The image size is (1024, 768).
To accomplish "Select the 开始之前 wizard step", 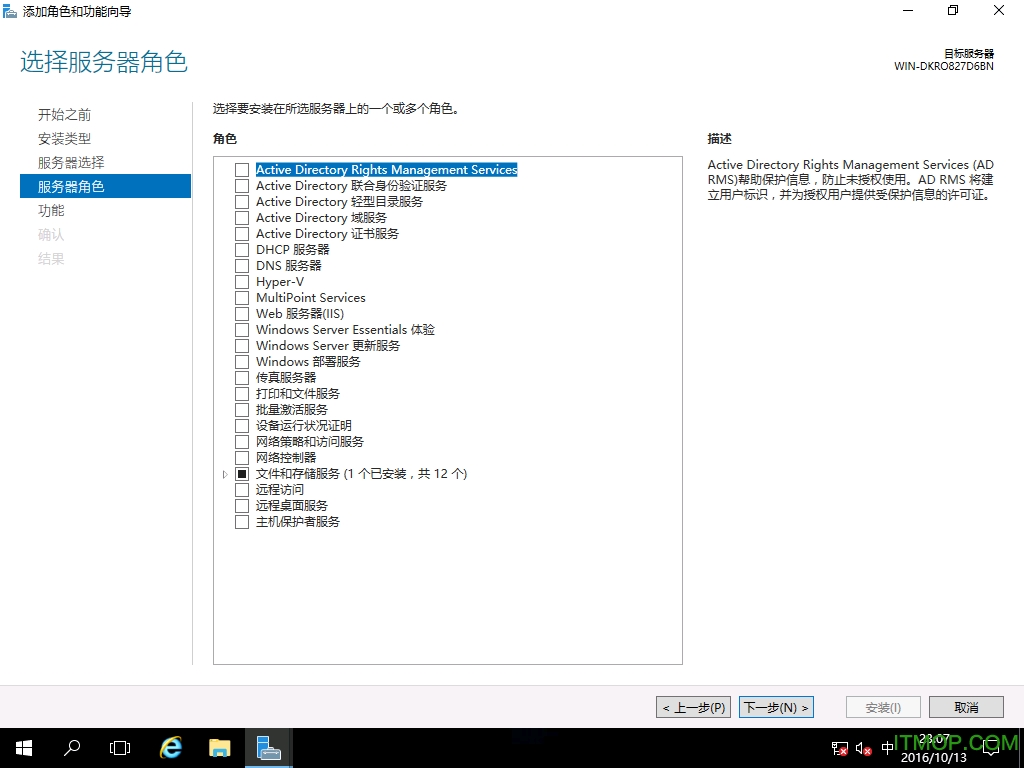I will click(x=64, y=114).
